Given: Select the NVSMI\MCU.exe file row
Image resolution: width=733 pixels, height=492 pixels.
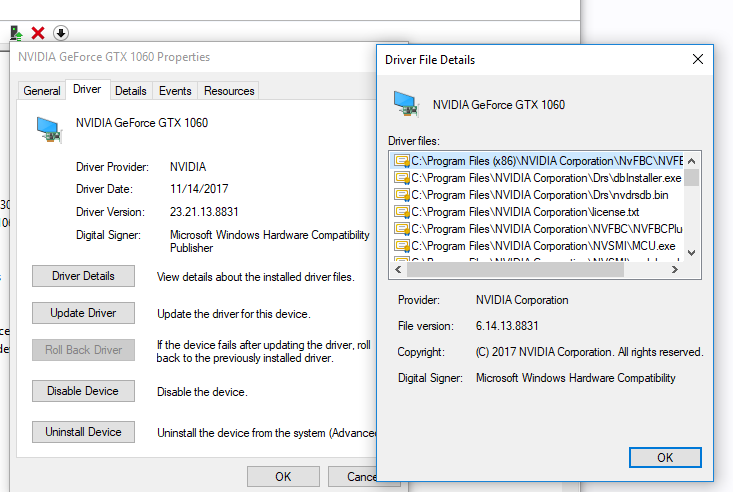Looking at the screenshot, I should coord(537,246).
